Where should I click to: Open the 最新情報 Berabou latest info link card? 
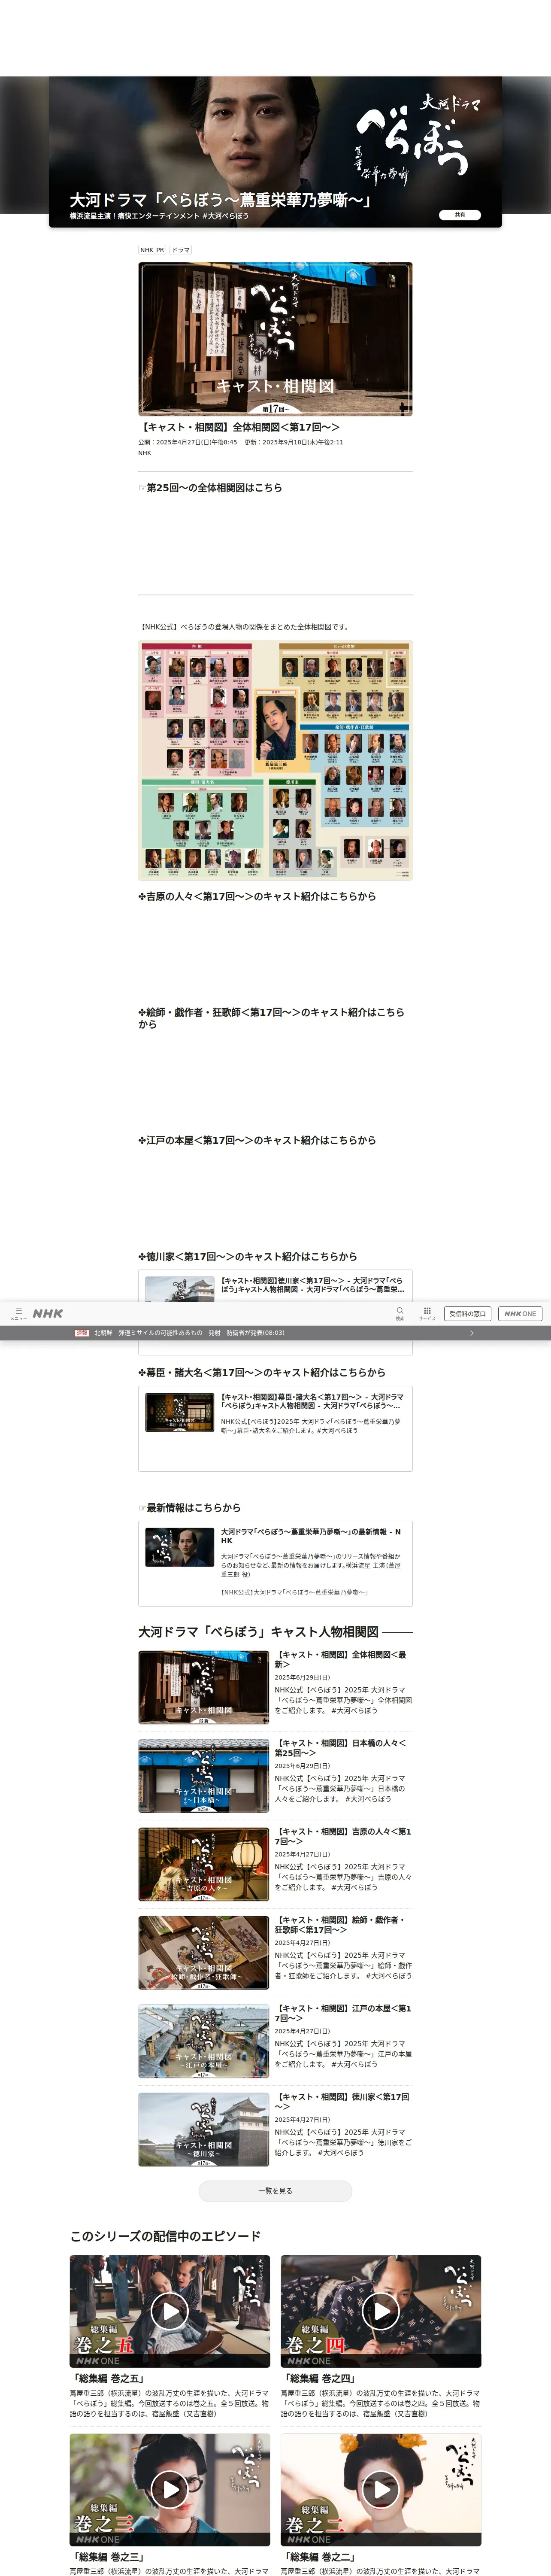[x=275, y=1563]
